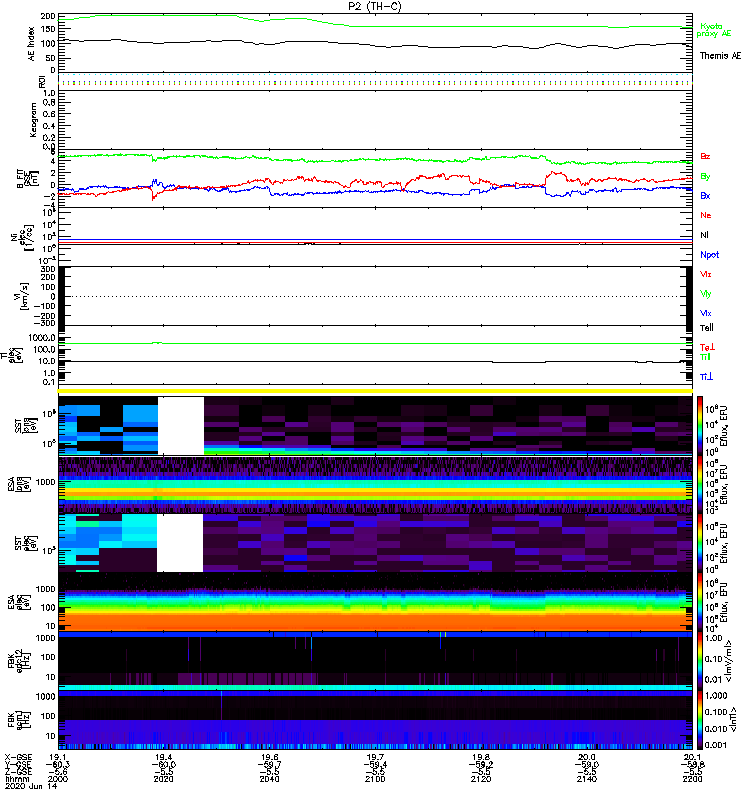Select the blue Vix velocity legend label
The width and height of the screenshot is (750, 800).
(705, 313)
